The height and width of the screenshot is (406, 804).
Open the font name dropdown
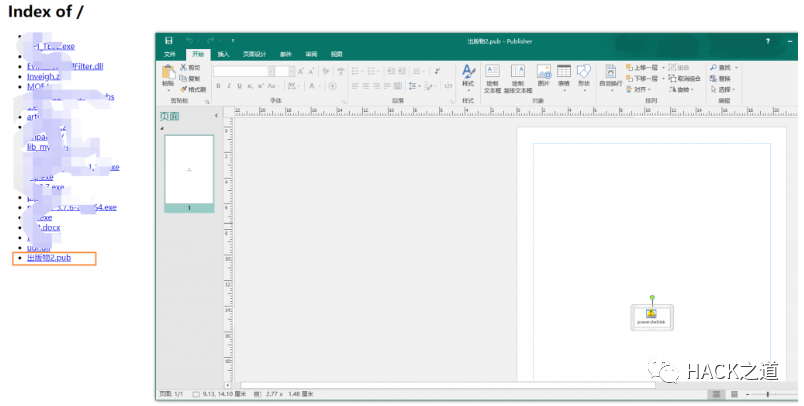[x=270, y=71]
